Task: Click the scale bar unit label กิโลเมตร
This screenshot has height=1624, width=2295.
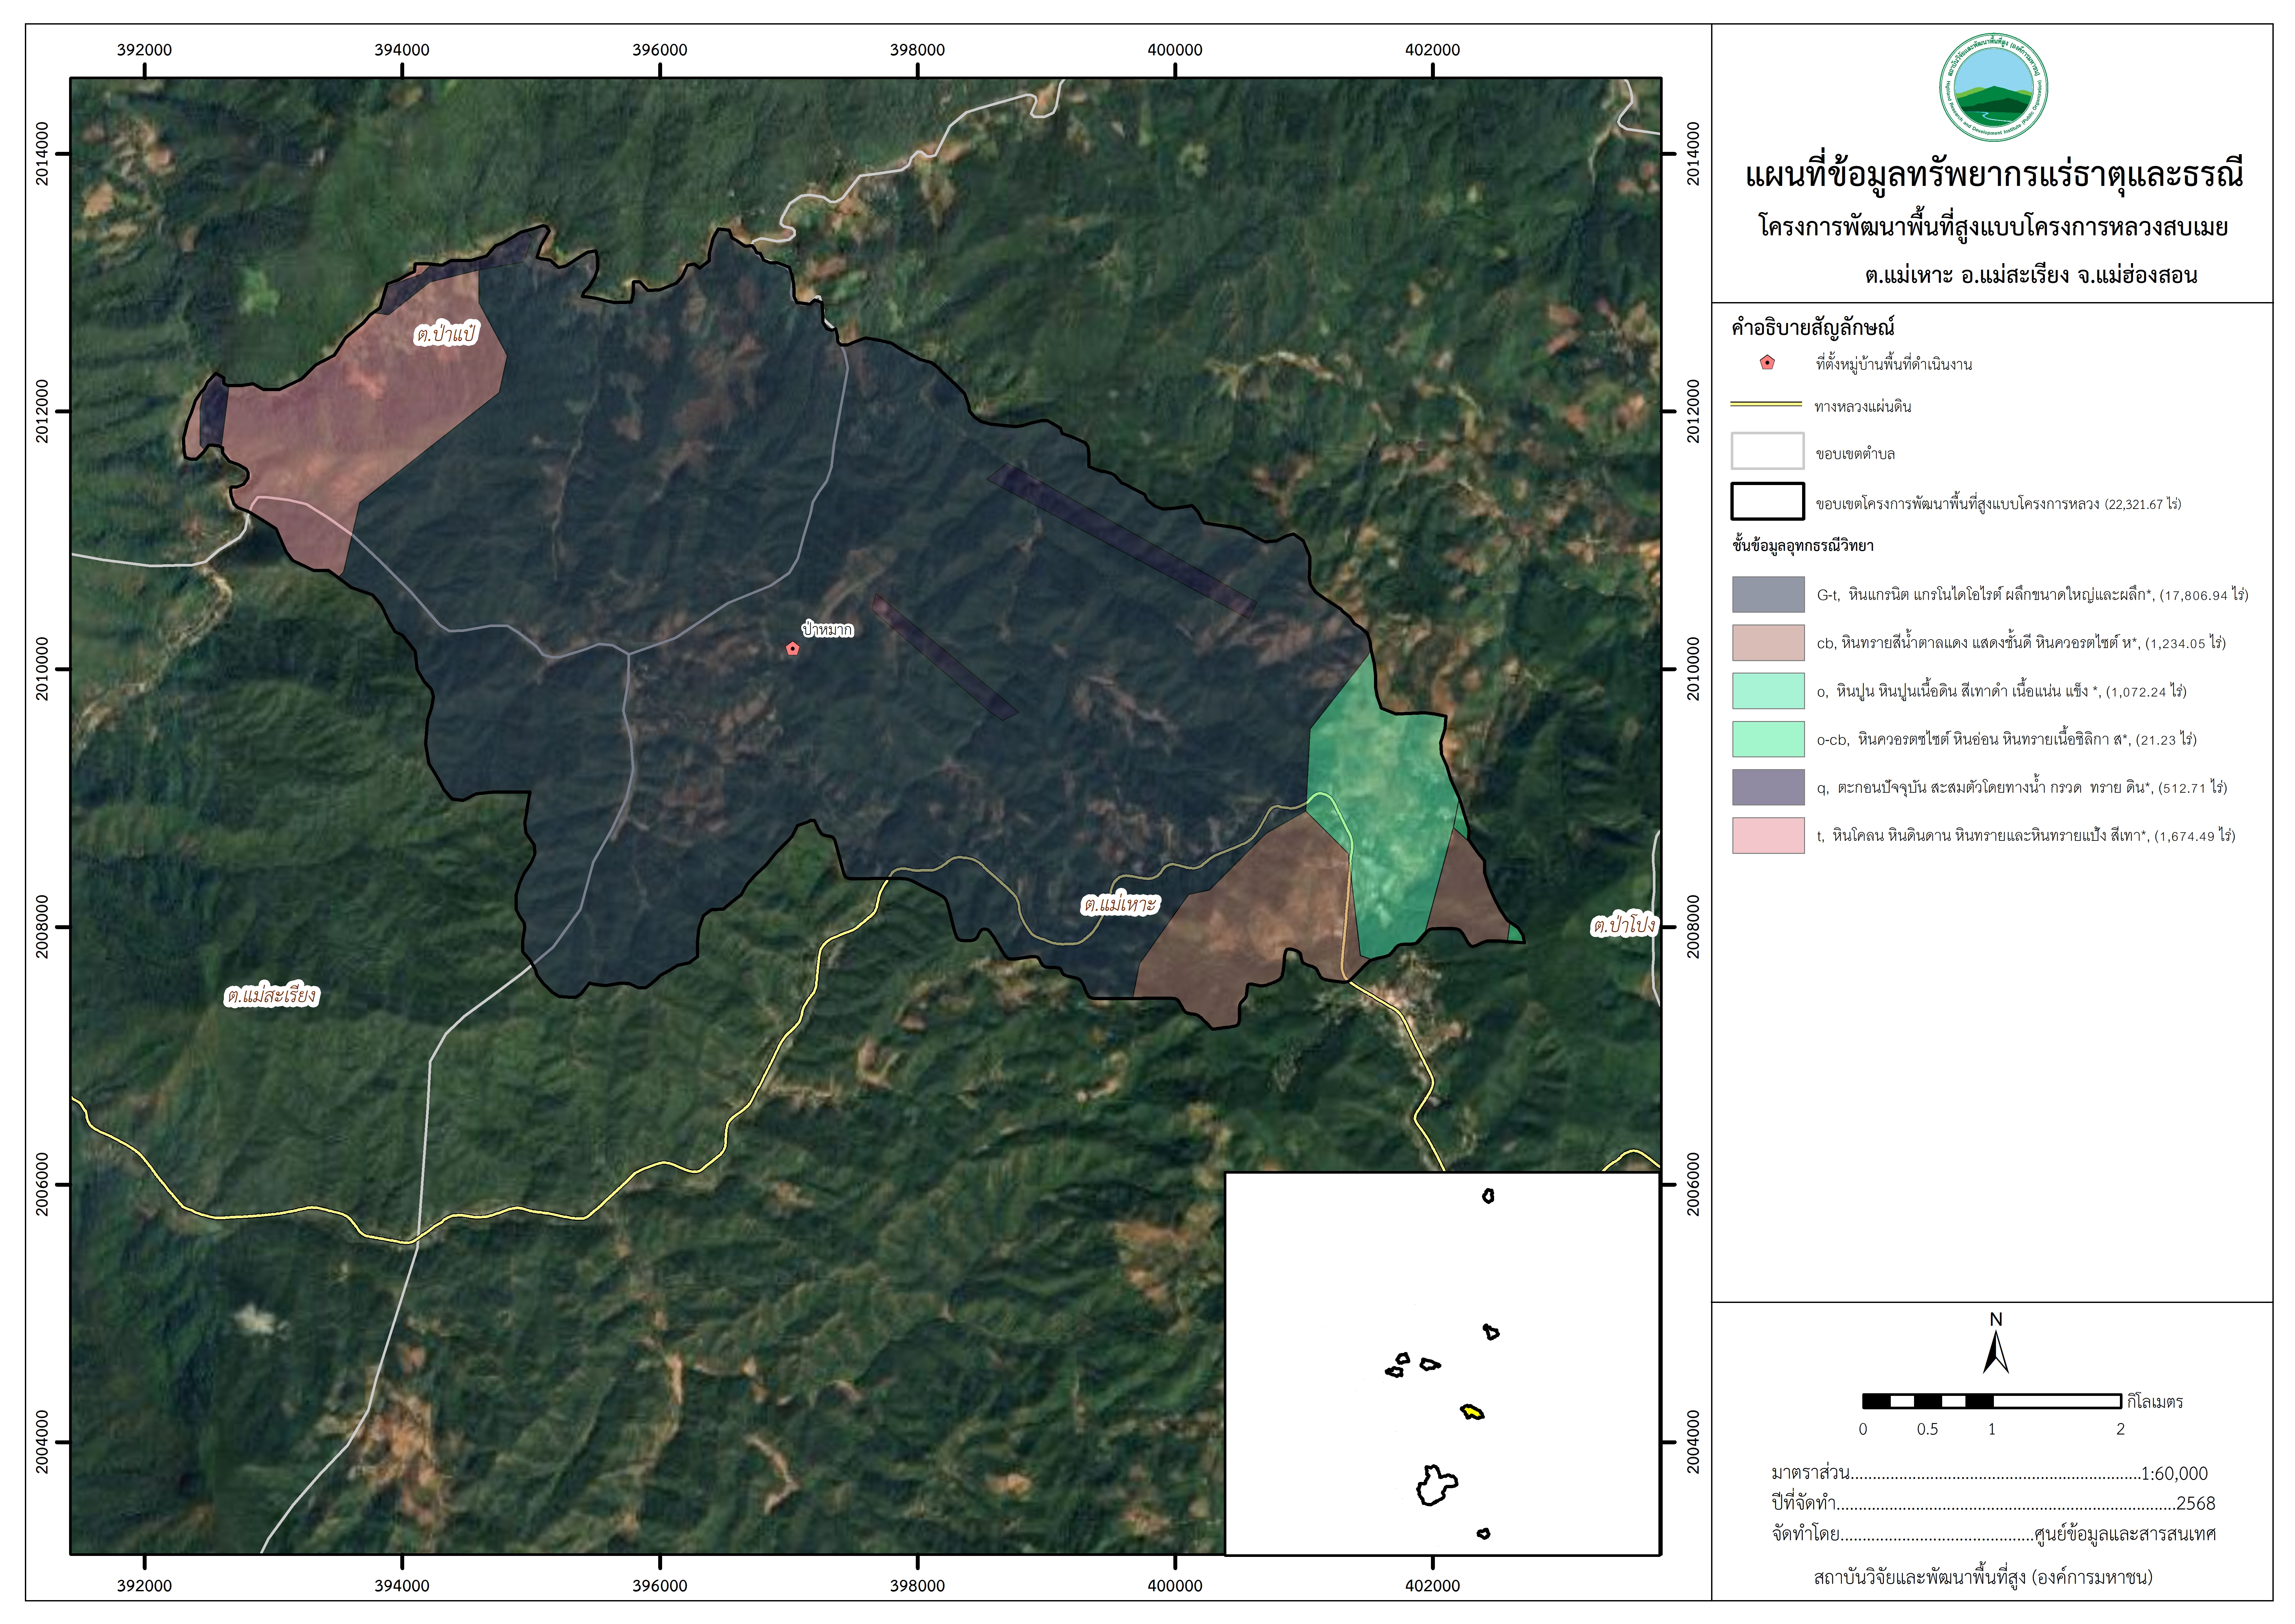Action: click(2155, 1402)
